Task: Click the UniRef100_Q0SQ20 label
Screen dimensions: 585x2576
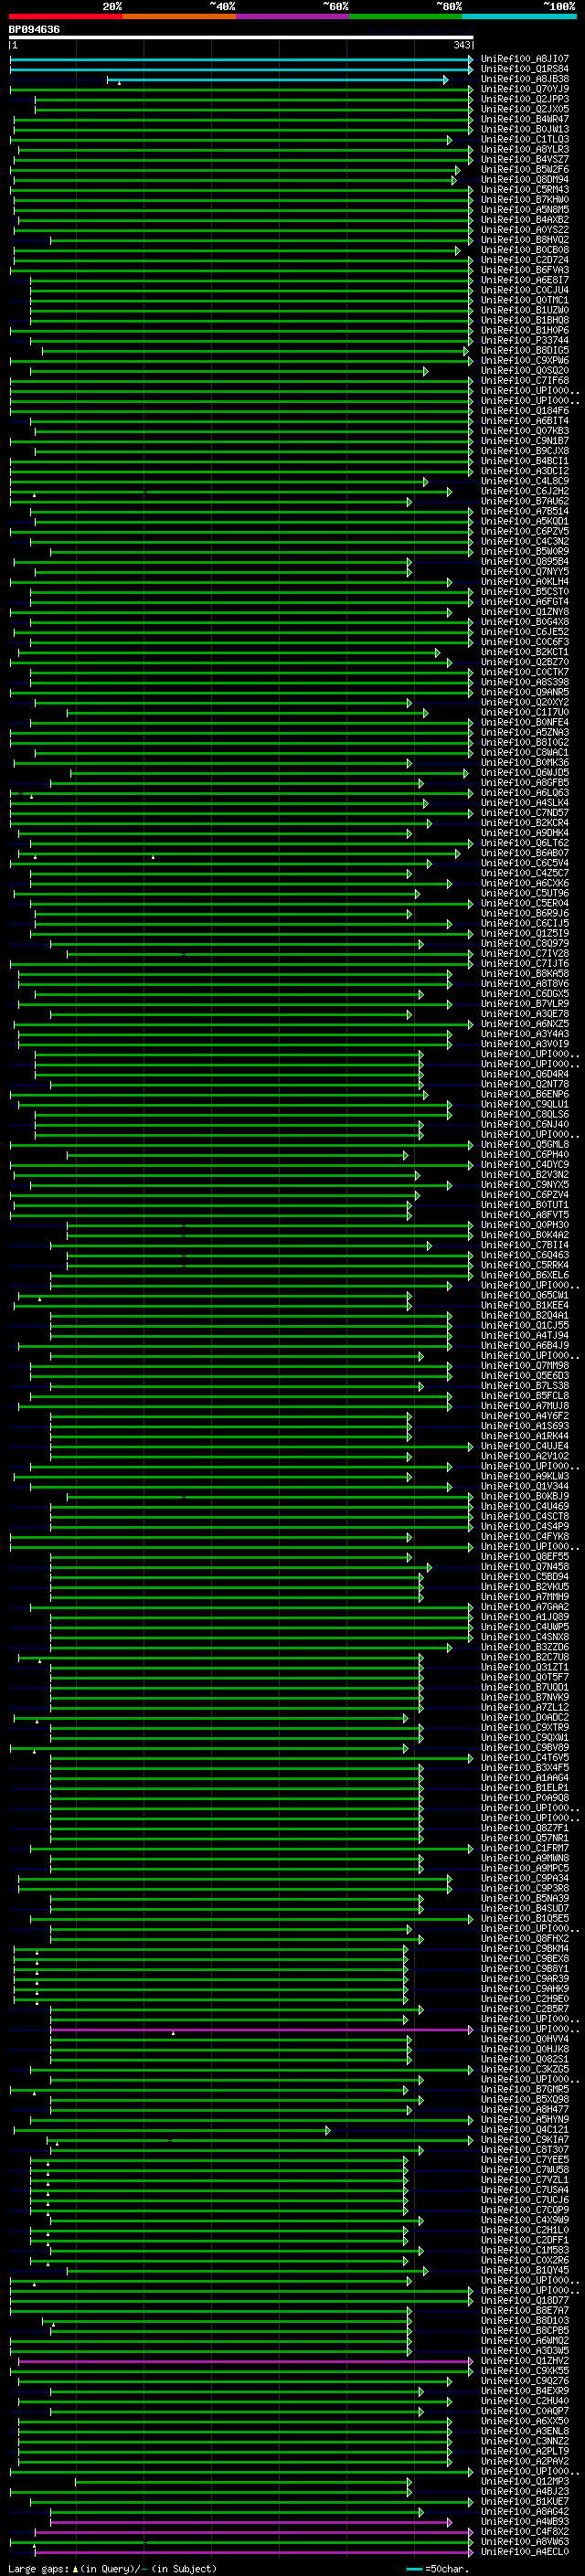Action: (x=524, y=371)
